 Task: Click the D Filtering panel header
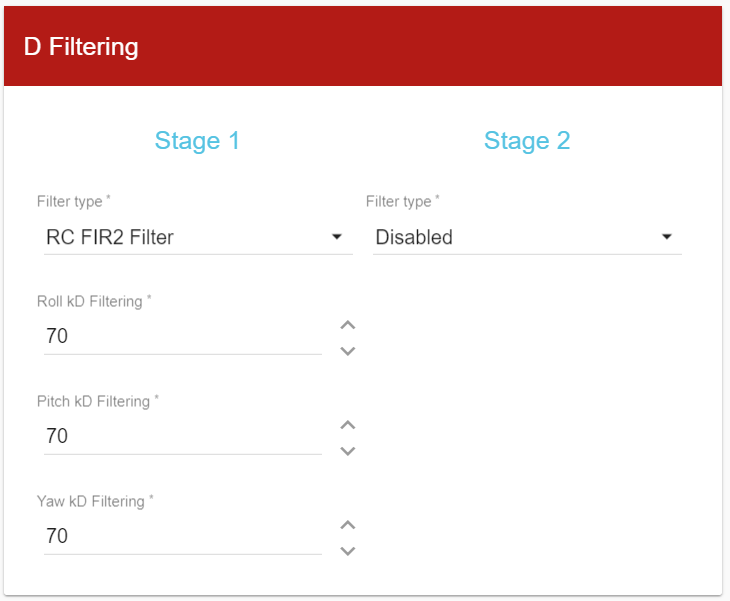point(362,46)
